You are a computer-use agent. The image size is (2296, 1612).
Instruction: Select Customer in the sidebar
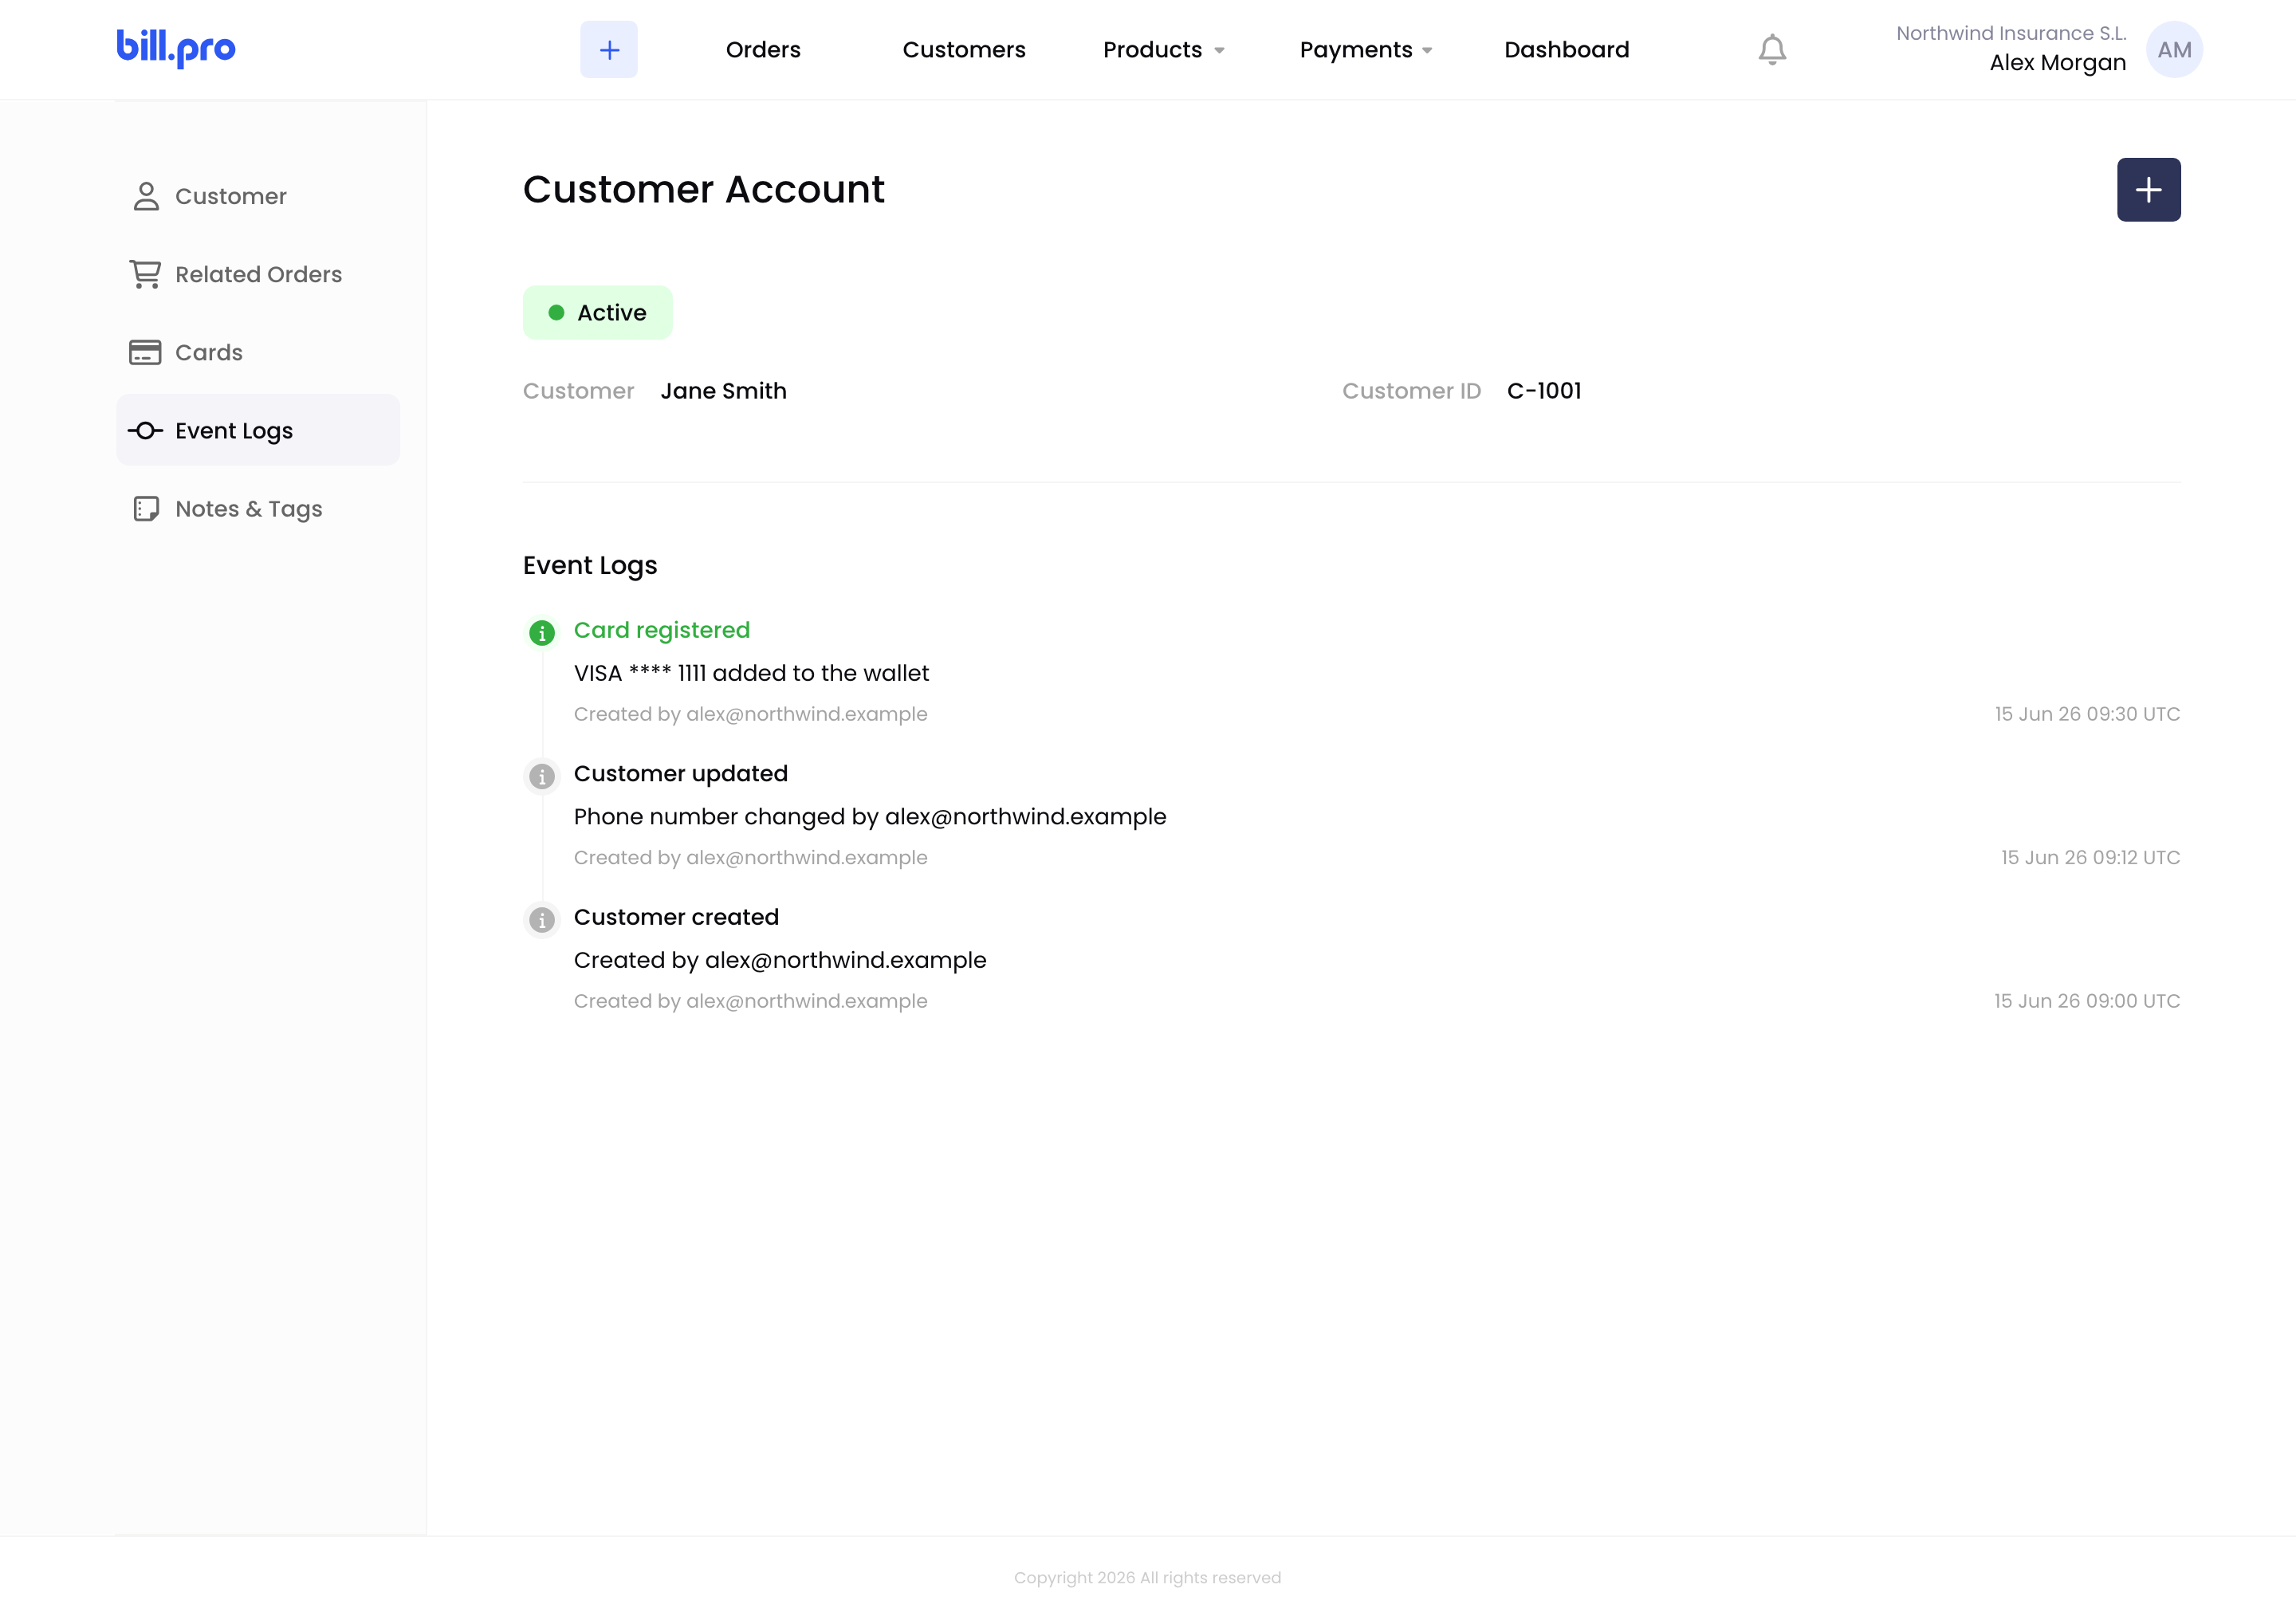pyautogui.click(x=258, y=196)
